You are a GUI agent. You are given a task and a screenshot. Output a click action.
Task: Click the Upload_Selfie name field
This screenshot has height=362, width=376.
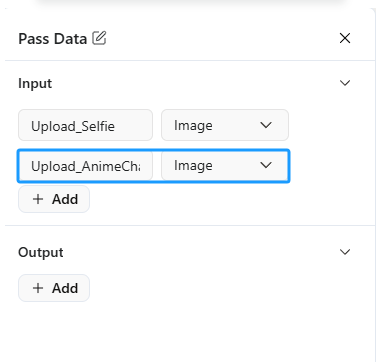[x=85, y=125]
